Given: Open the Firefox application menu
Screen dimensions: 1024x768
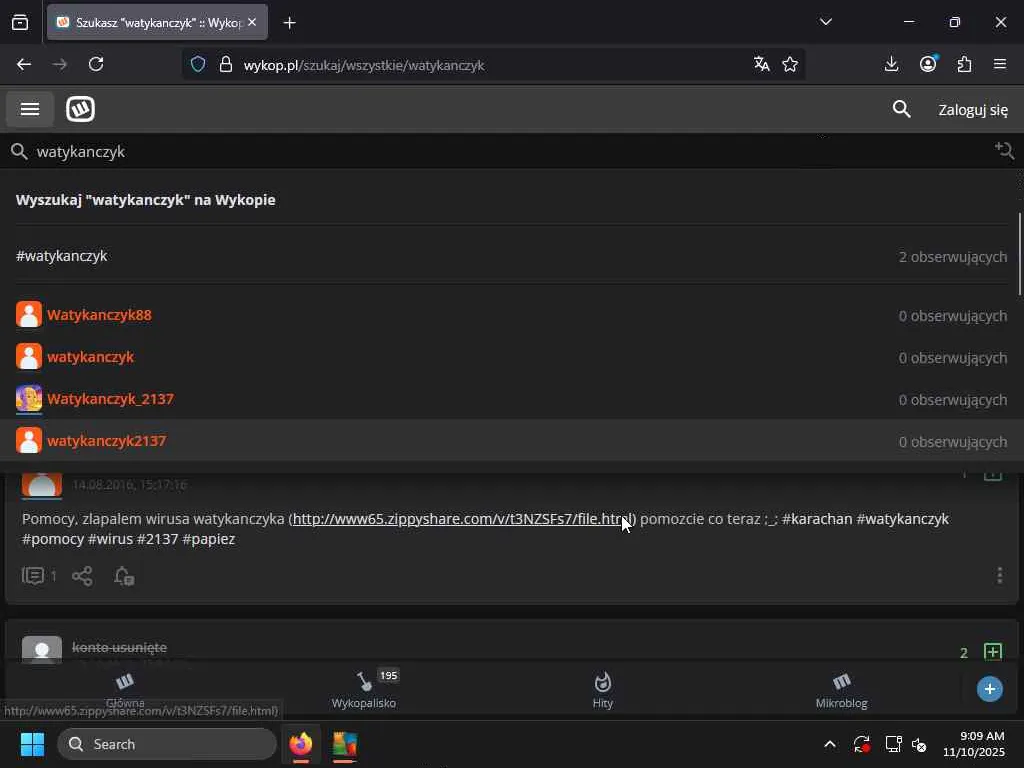Looking at the screenshot, I should (x=1000, y=64).
